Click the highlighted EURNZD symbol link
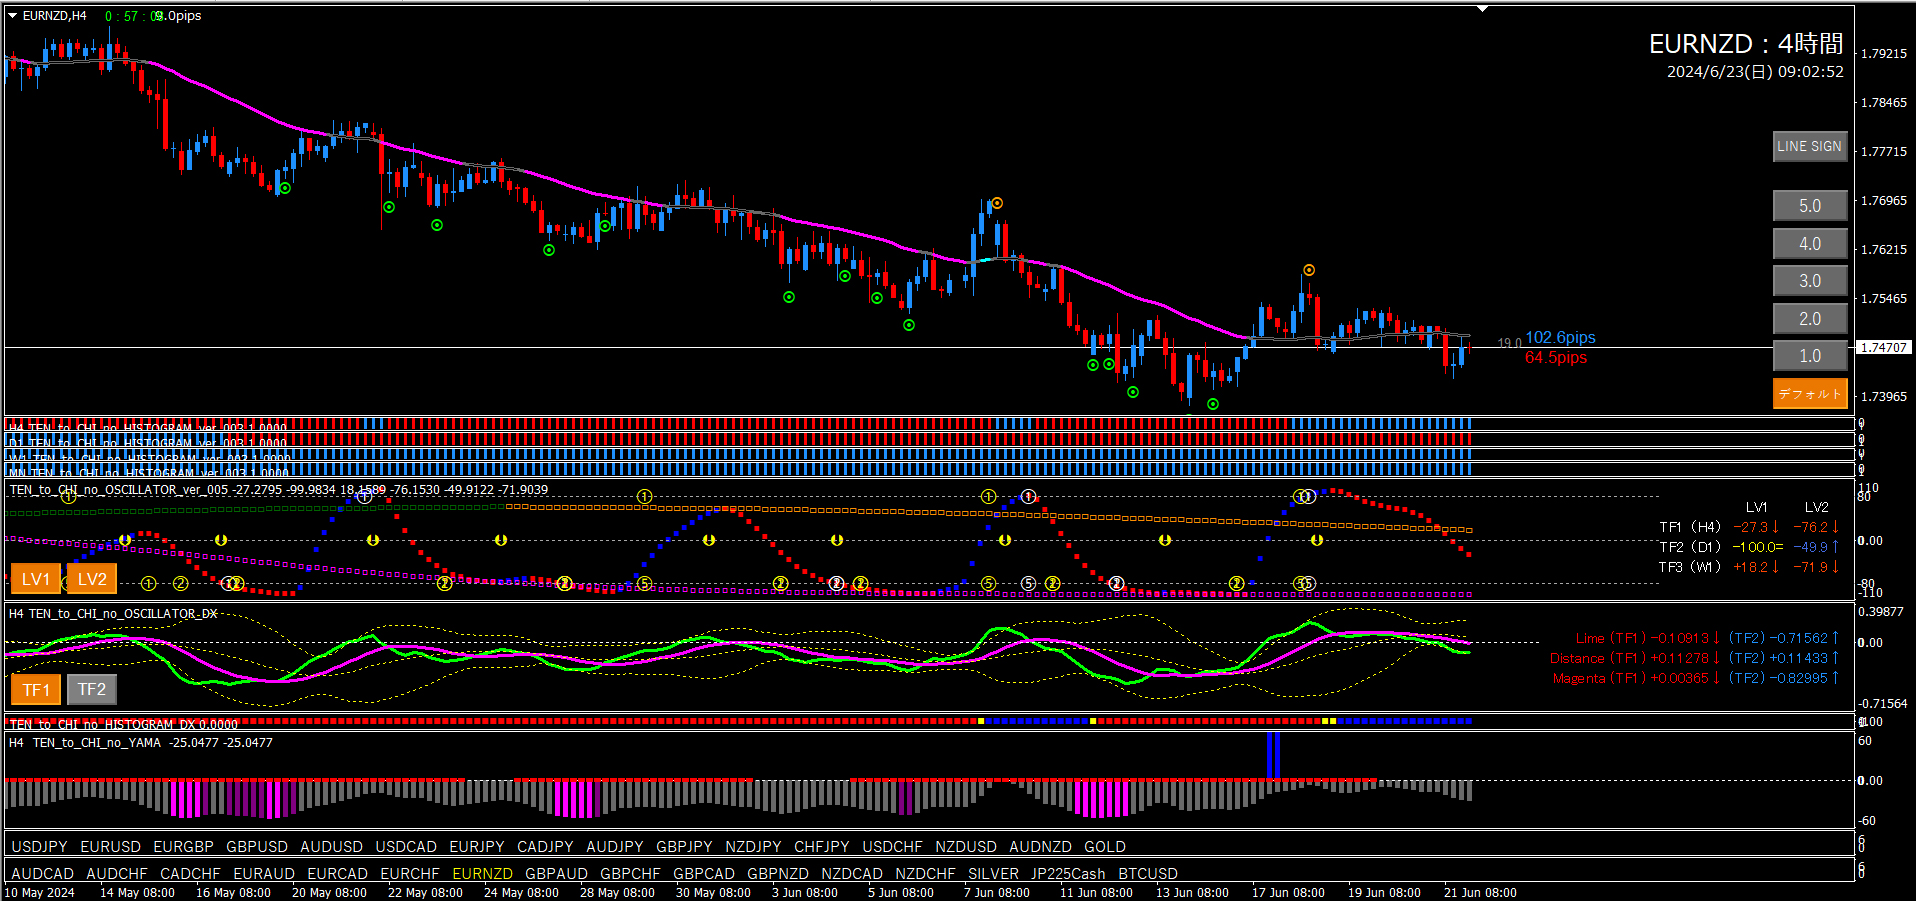Screen dimensions: 1916x901 click(482, 874)
